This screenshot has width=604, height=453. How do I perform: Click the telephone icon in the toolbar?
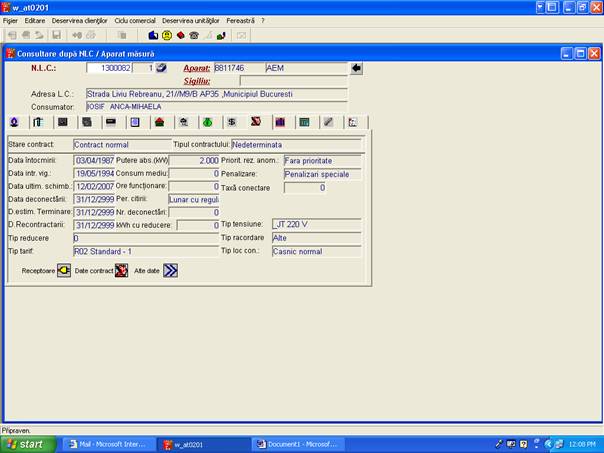pyautogui.click(x=194, y=35)
